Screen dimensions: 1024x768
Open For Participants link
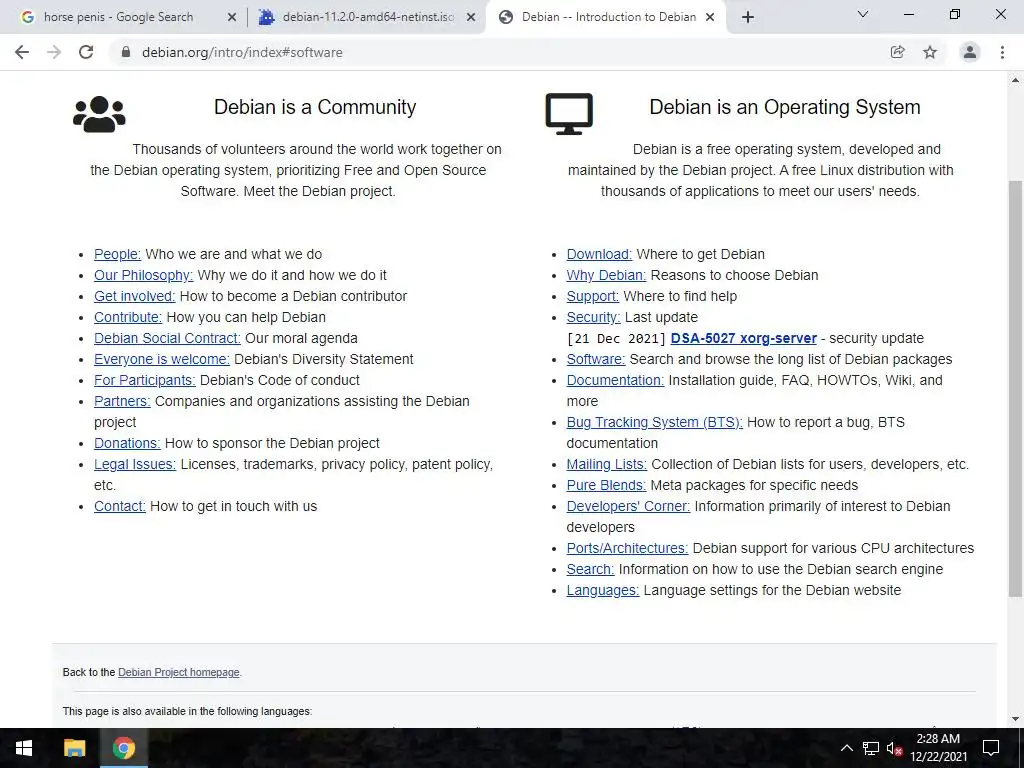point(145,380)
